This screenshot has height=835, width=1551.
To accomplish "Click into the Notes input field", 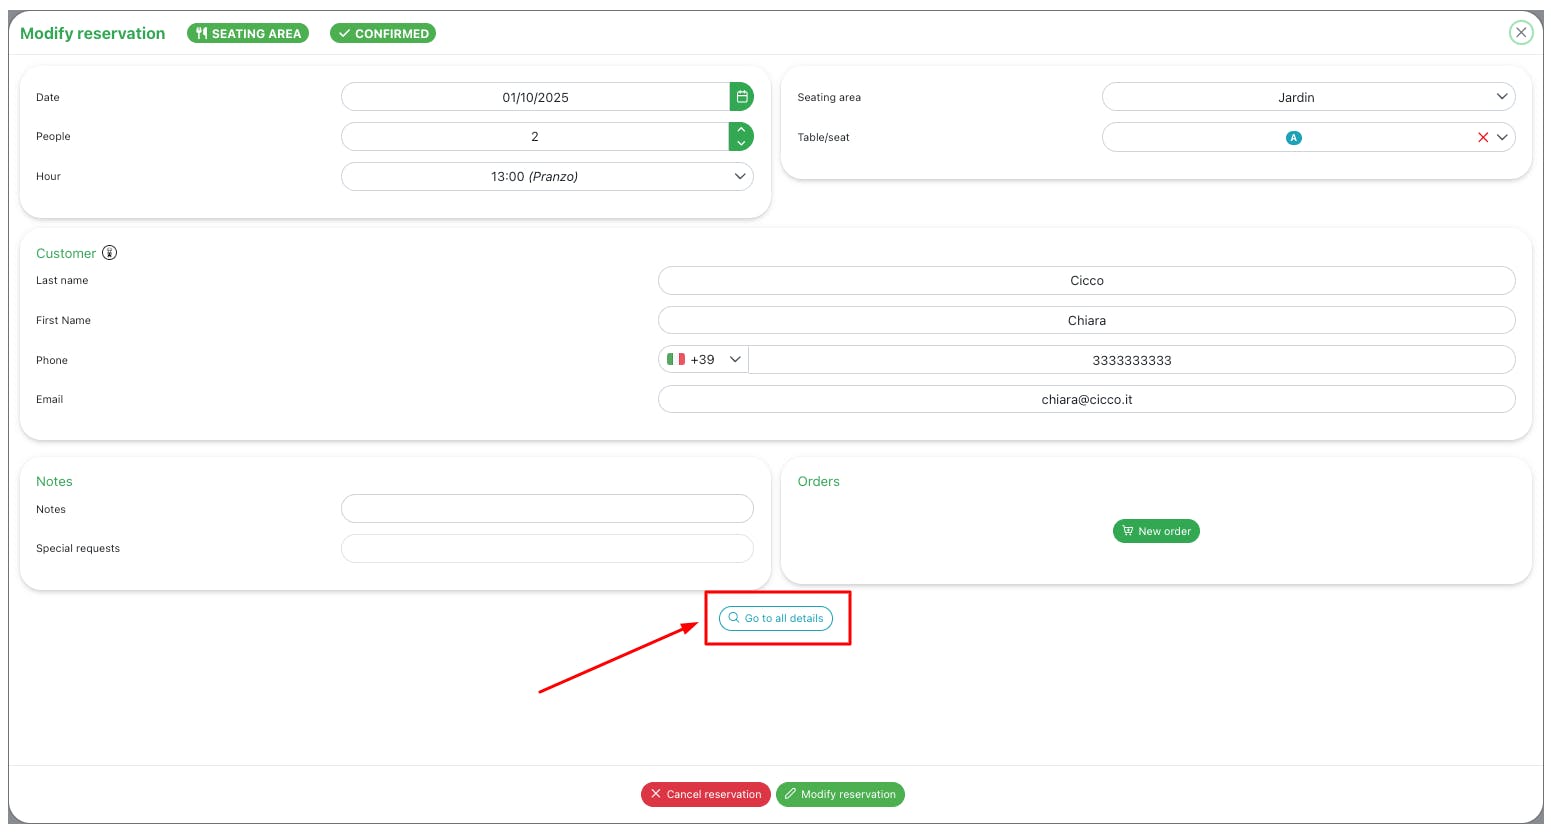I will point(547,509).
